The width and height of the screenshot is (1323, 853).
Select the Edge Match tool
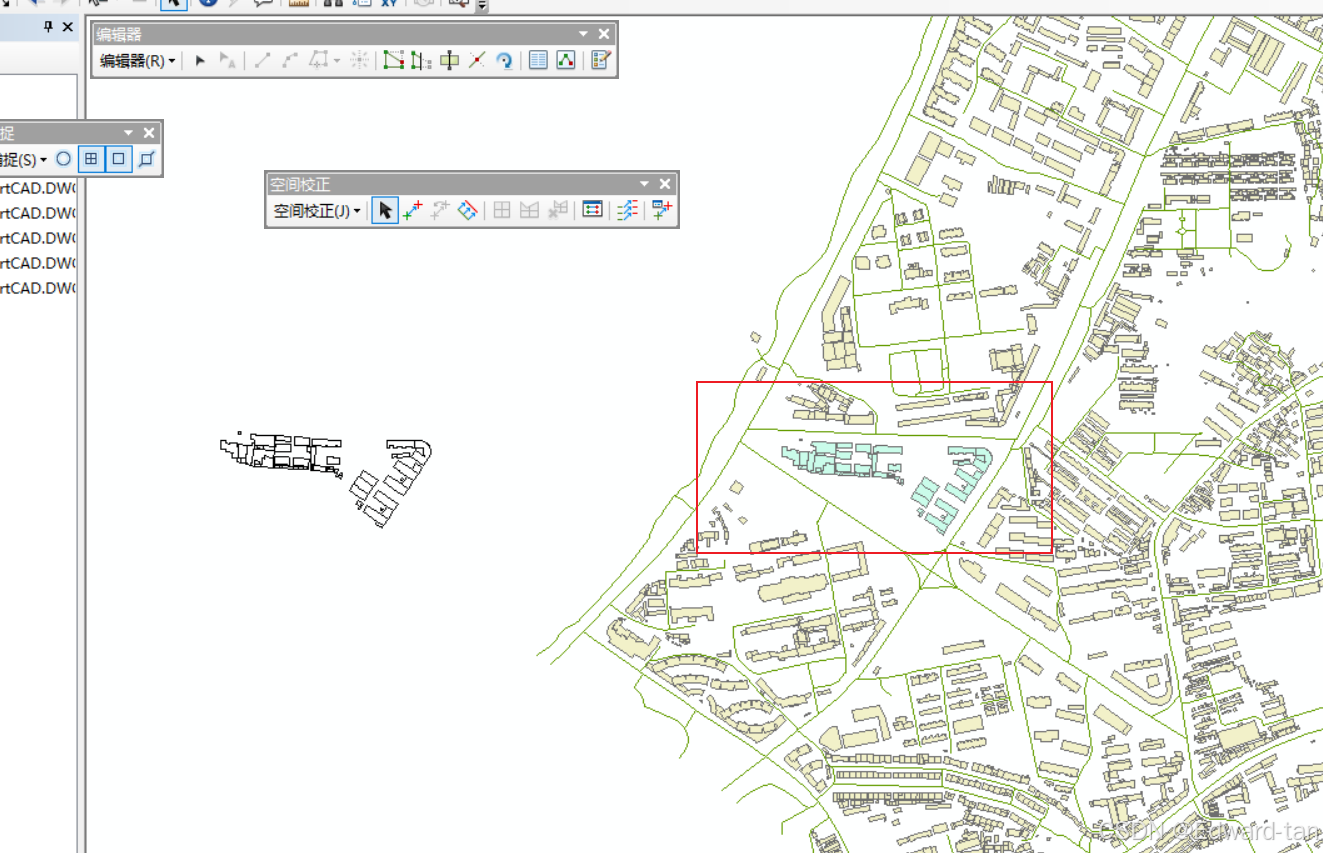coord(627,211)
